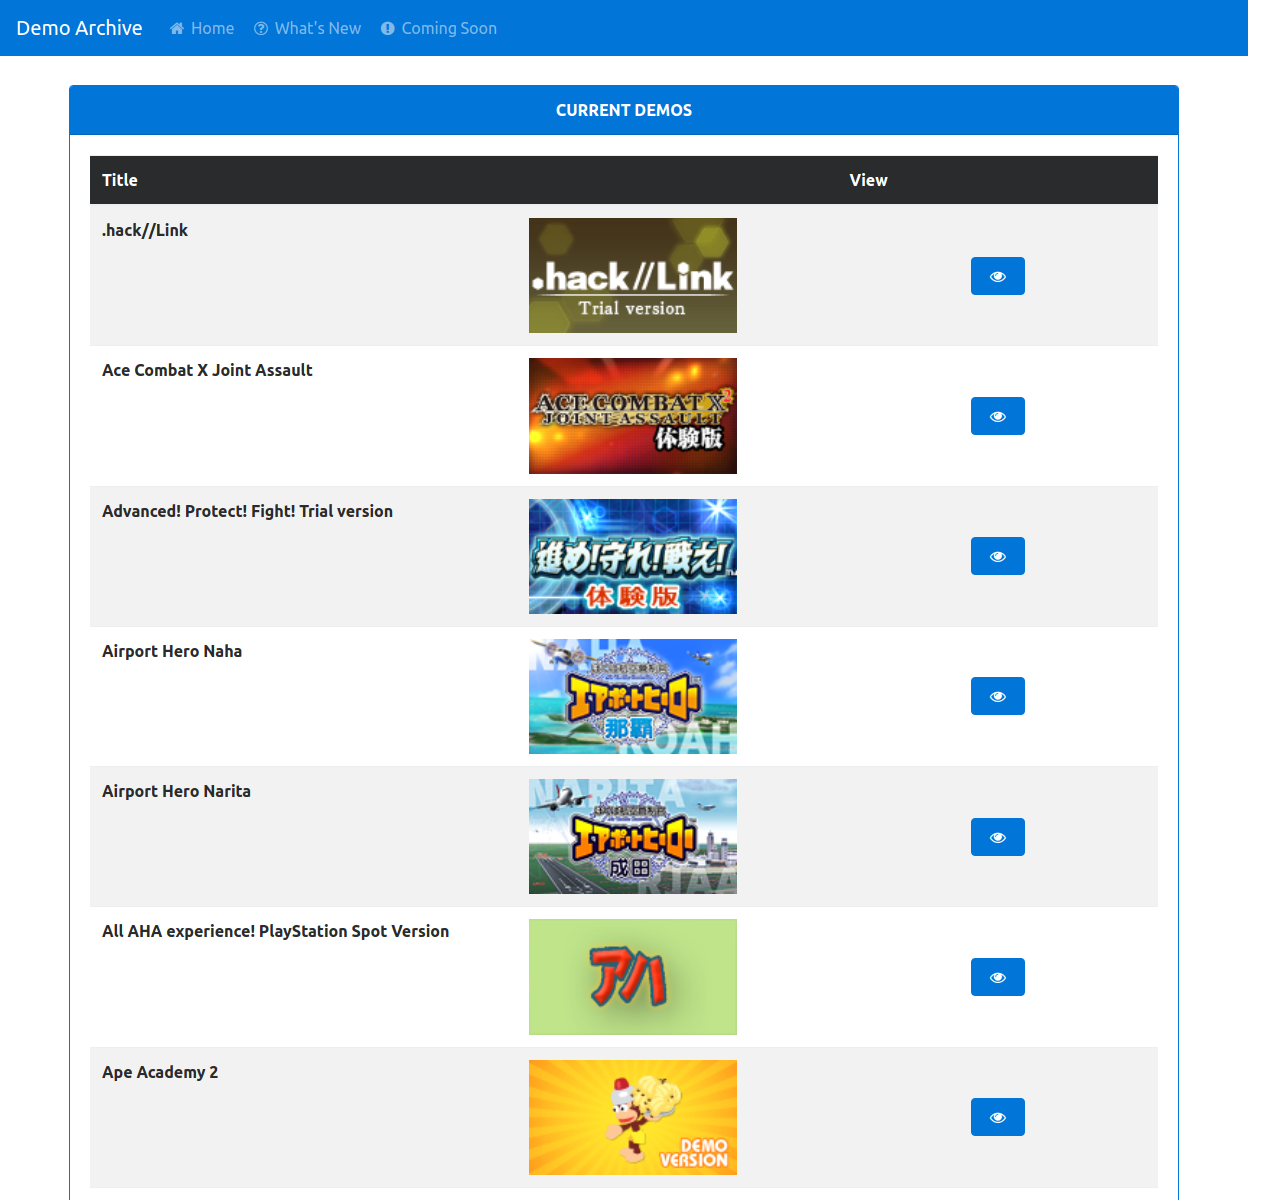The image size is (1280, 1200).
Task: View the Airport Hero Naha demo
Action: click(x=998, y=696)
